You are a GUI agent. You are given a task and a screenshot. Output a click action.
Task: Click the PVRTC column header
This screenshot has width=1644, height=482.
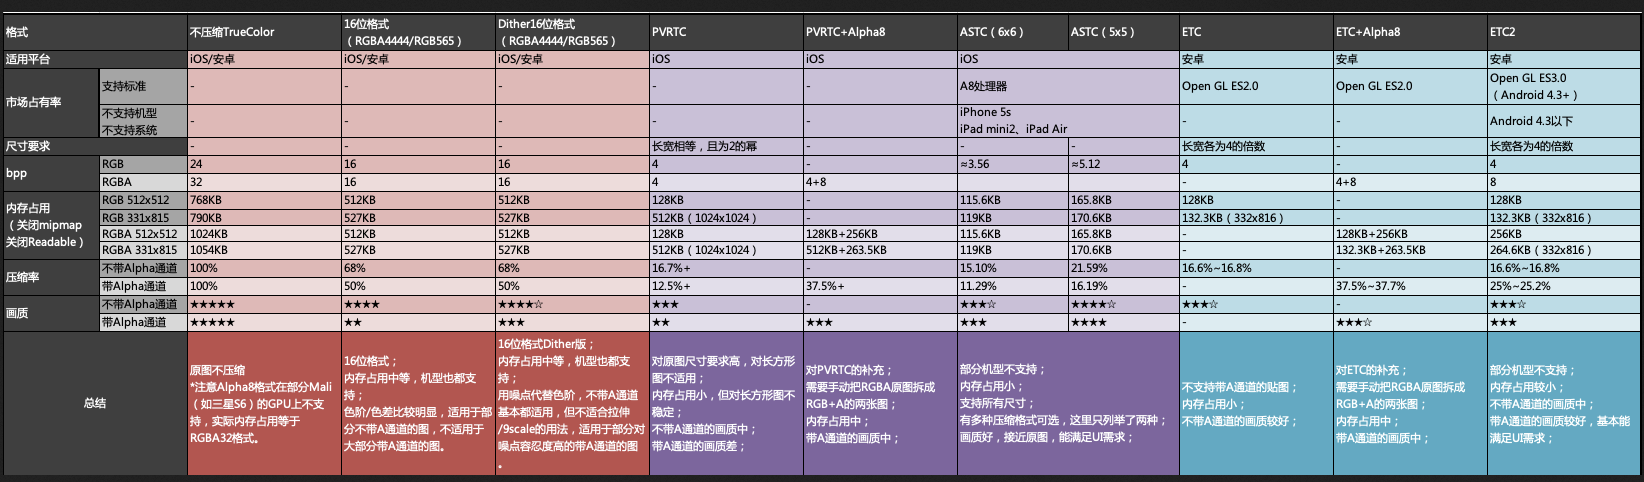click(x=726, y=32)
